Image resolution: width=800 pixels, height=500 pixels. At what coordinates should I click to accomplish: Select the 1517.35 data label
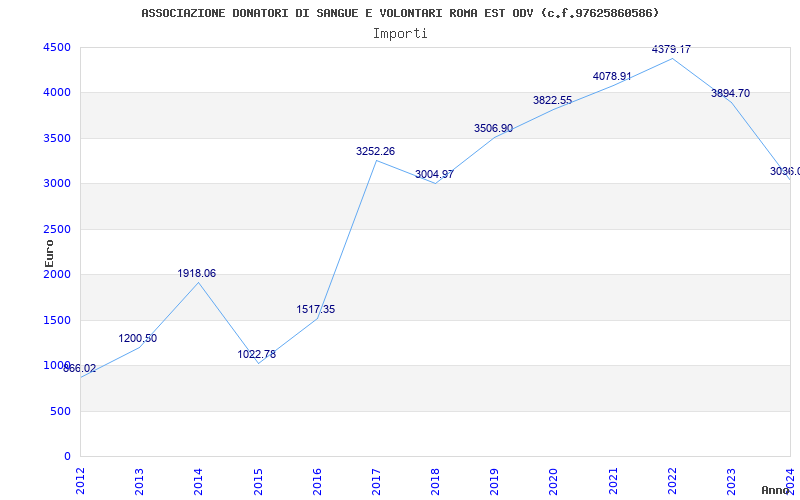[316, 309]
